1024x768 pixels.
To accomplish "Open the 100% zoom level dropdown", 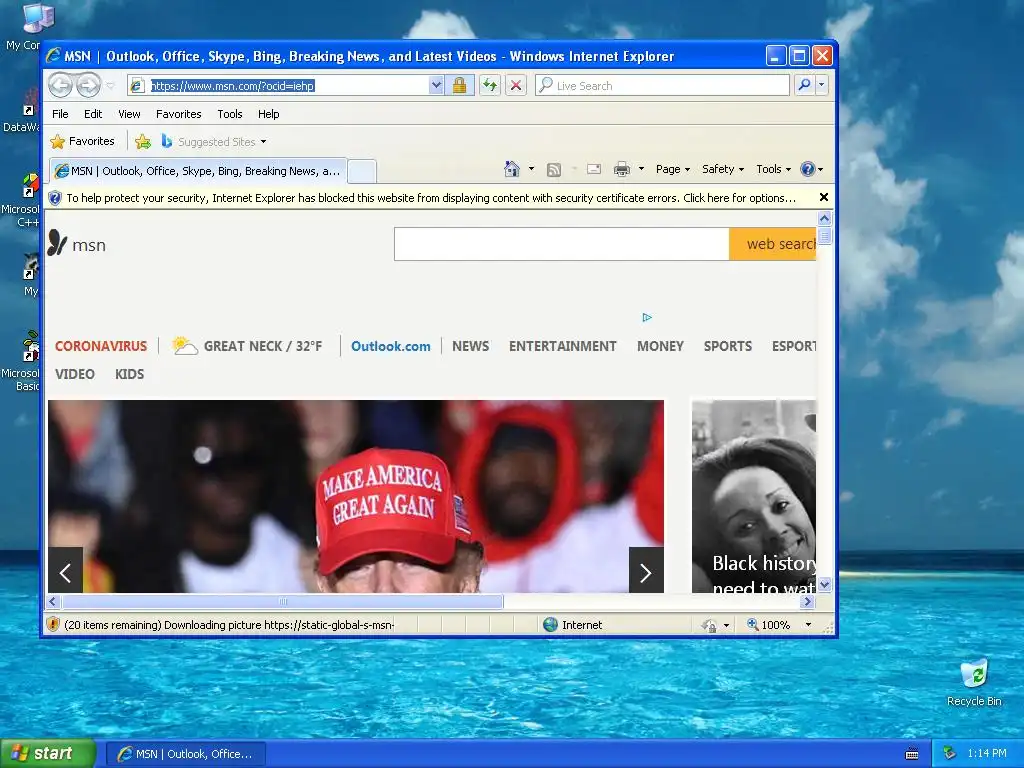I will [x=808, y=624].
